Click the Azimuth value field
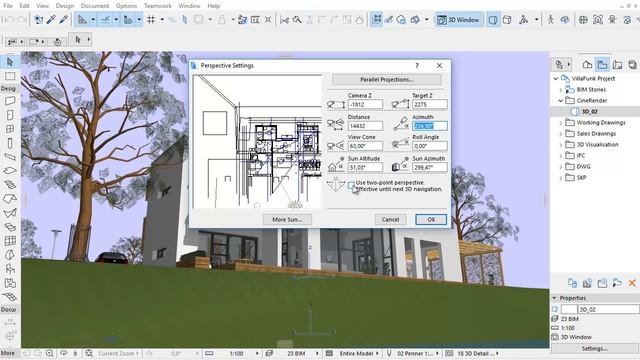This screenshot has width=640, height=360. click(430, 126)
